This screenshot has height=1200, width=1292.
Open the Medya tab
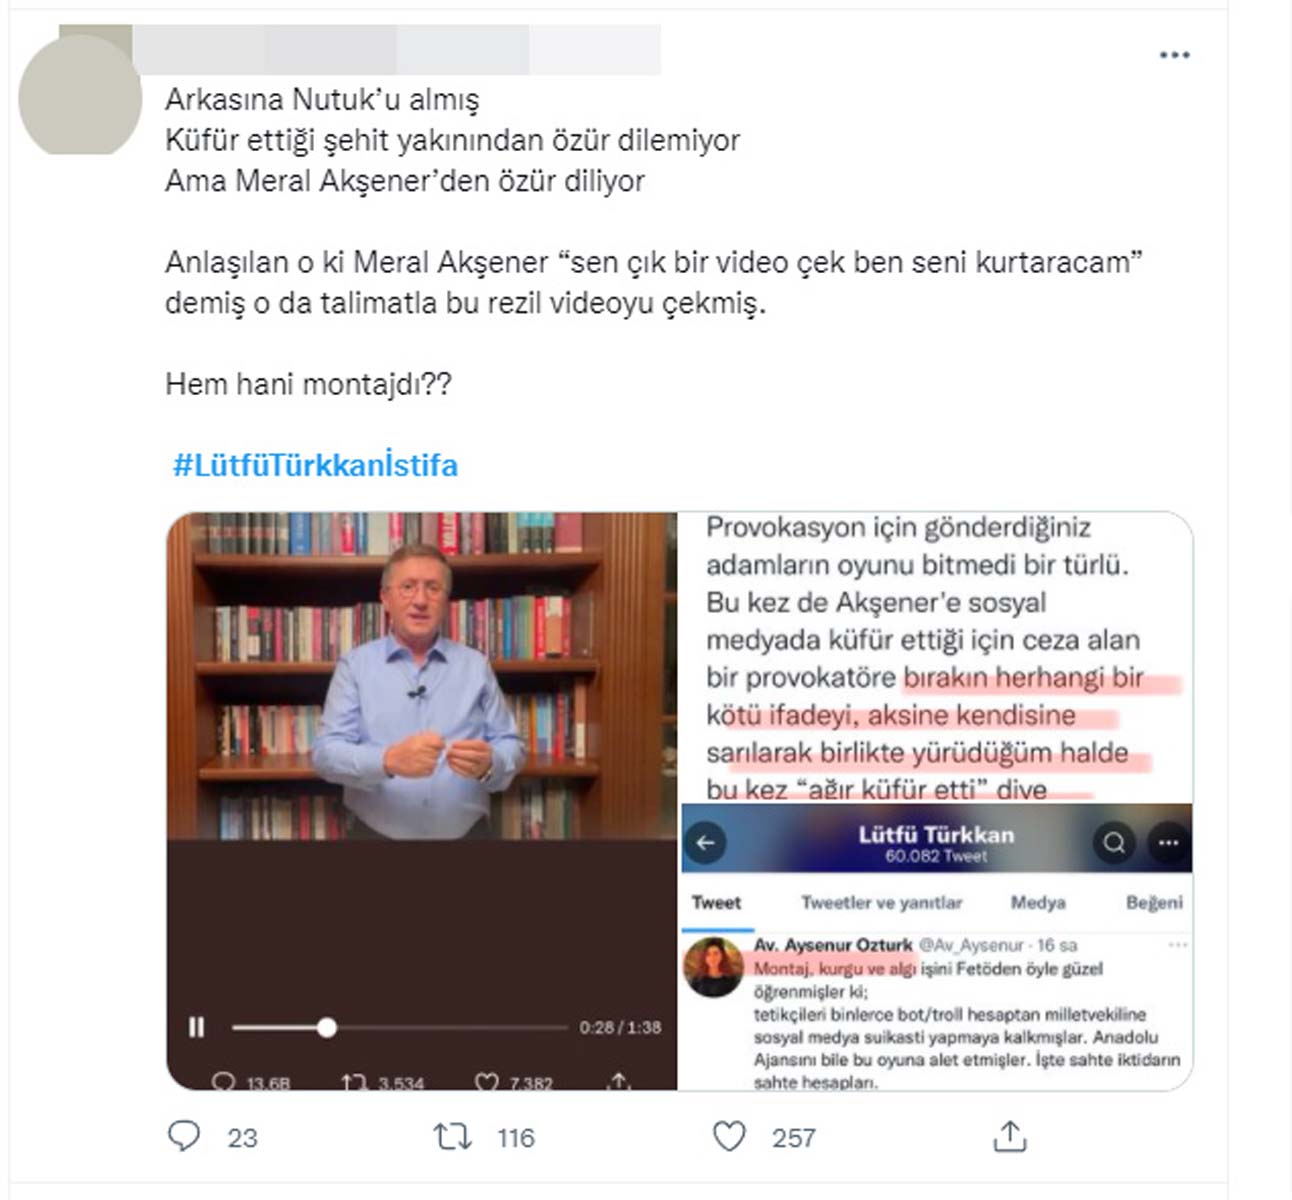1038,903
